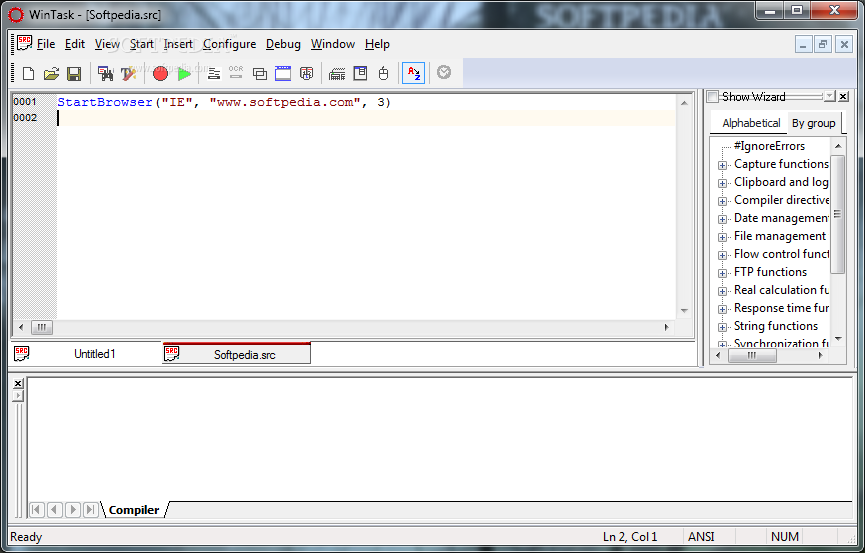Click the blue-framed window toolbar icon
The image size is (865, 553).
pos(283,73)
